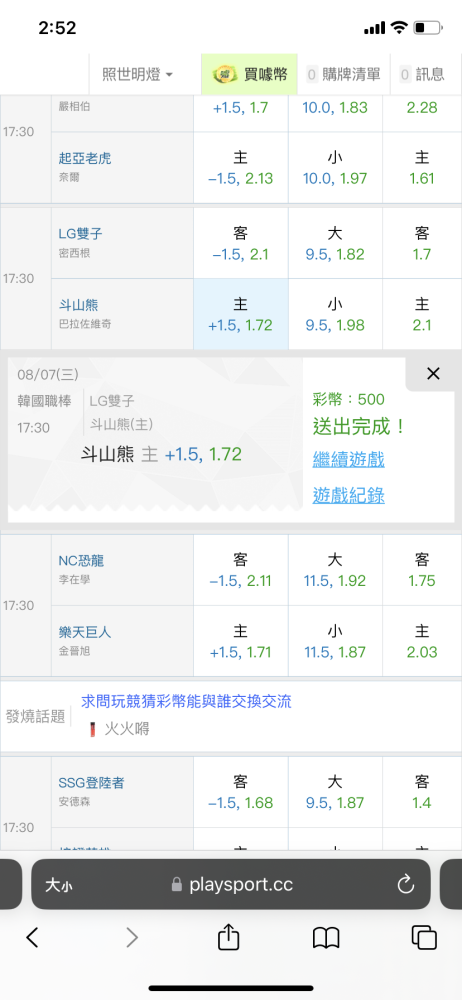Viewport: 462px width, 1000px height.
Task: Reload the playsport.cc page
Action: (406, 884)
